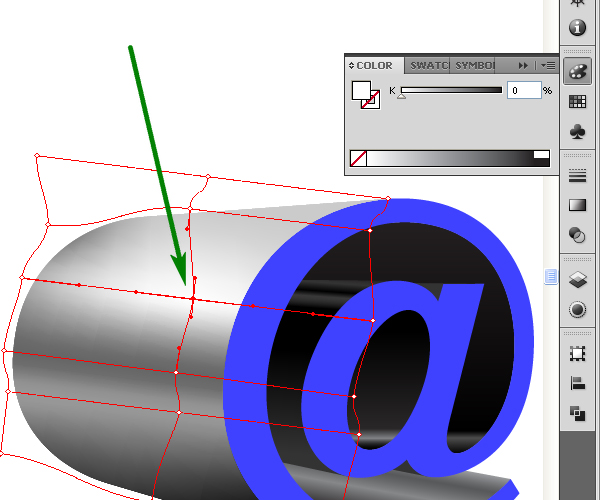Open the Appearance panel dock icon

pos(577,309)
